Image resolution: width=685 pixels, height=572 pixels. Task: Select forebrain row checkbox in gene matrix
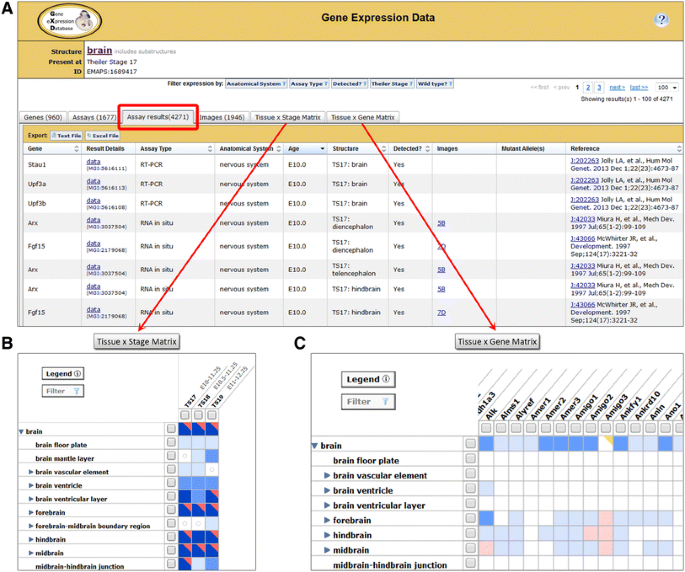[470, 519]
